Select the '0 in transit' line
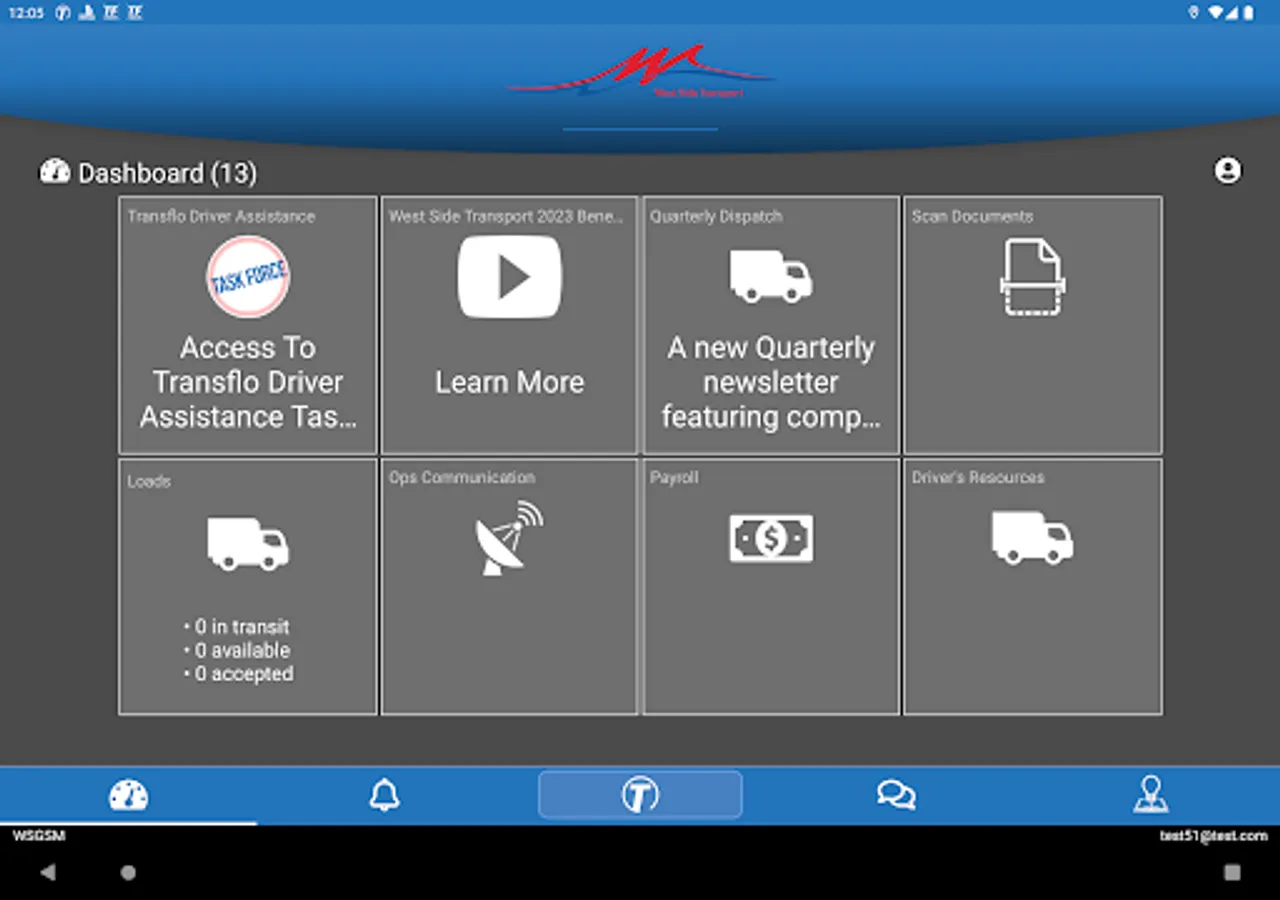The width and height of the screenshot is (1280, 900). coord(237,627)
